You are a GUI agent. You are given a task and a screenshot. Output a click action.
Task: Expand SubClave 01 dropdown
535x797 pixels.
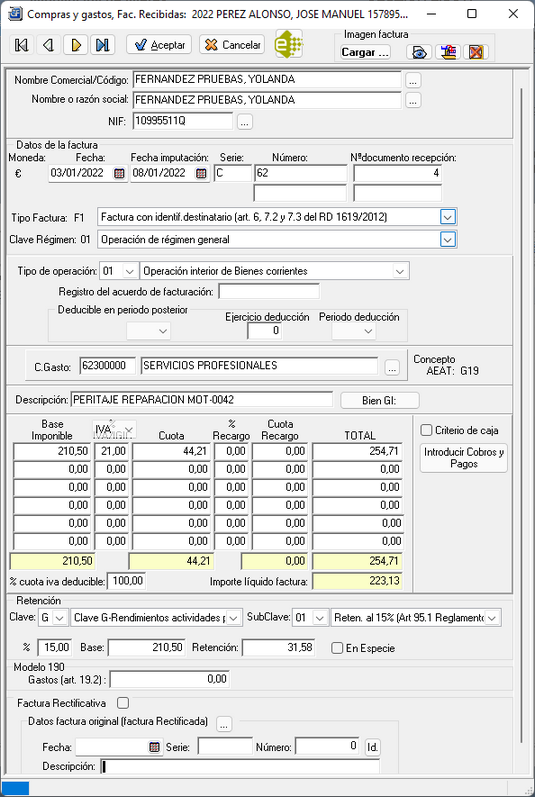pos(320,618)
